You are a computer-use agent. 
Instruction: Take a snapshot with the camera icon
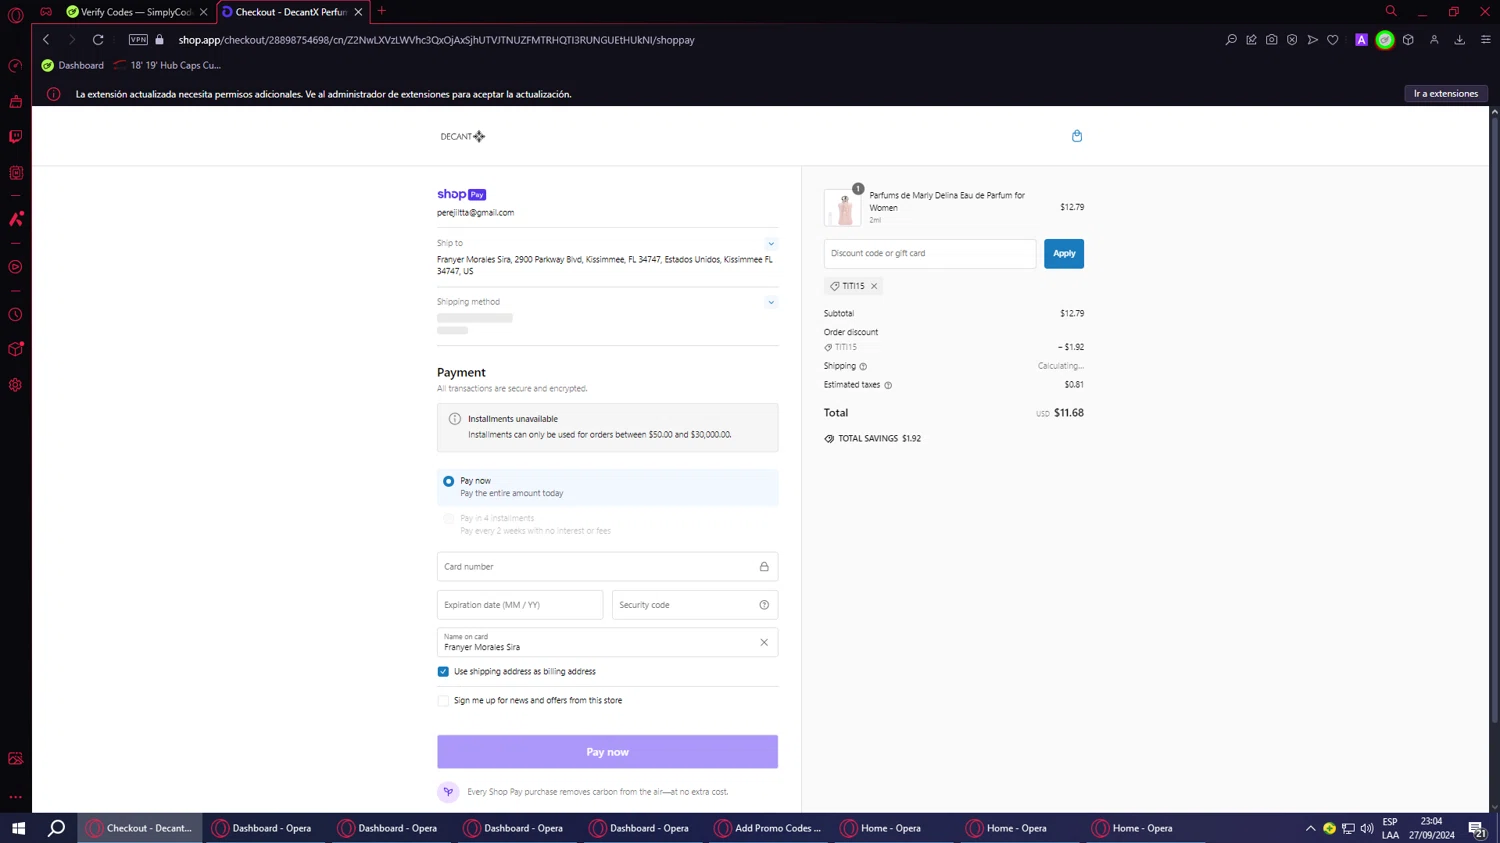pos(1271,40)
